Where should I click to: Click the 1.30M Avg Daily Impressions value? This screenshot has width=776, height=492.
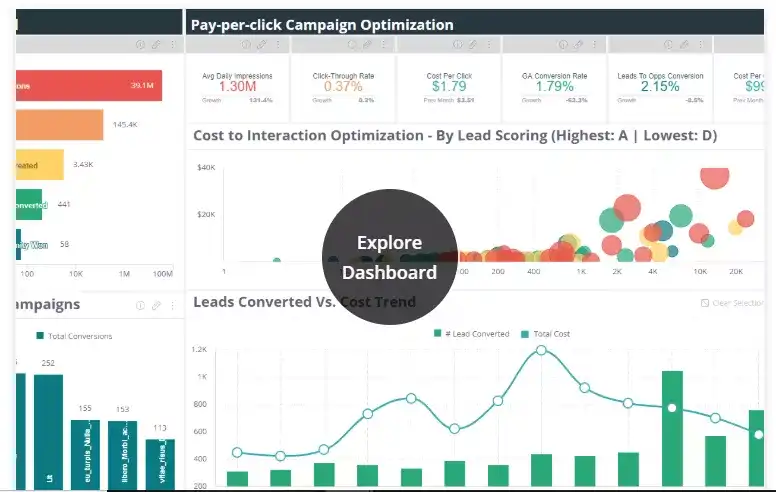(238, 87)
